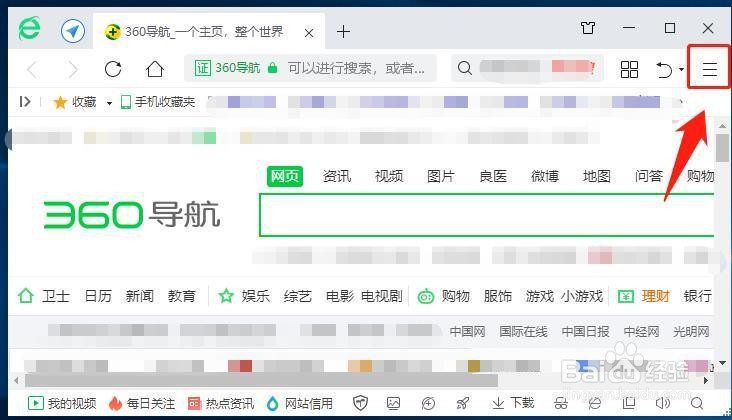Go to the home page icon
The width and height of the screenshot is (732, 420).
155,69
